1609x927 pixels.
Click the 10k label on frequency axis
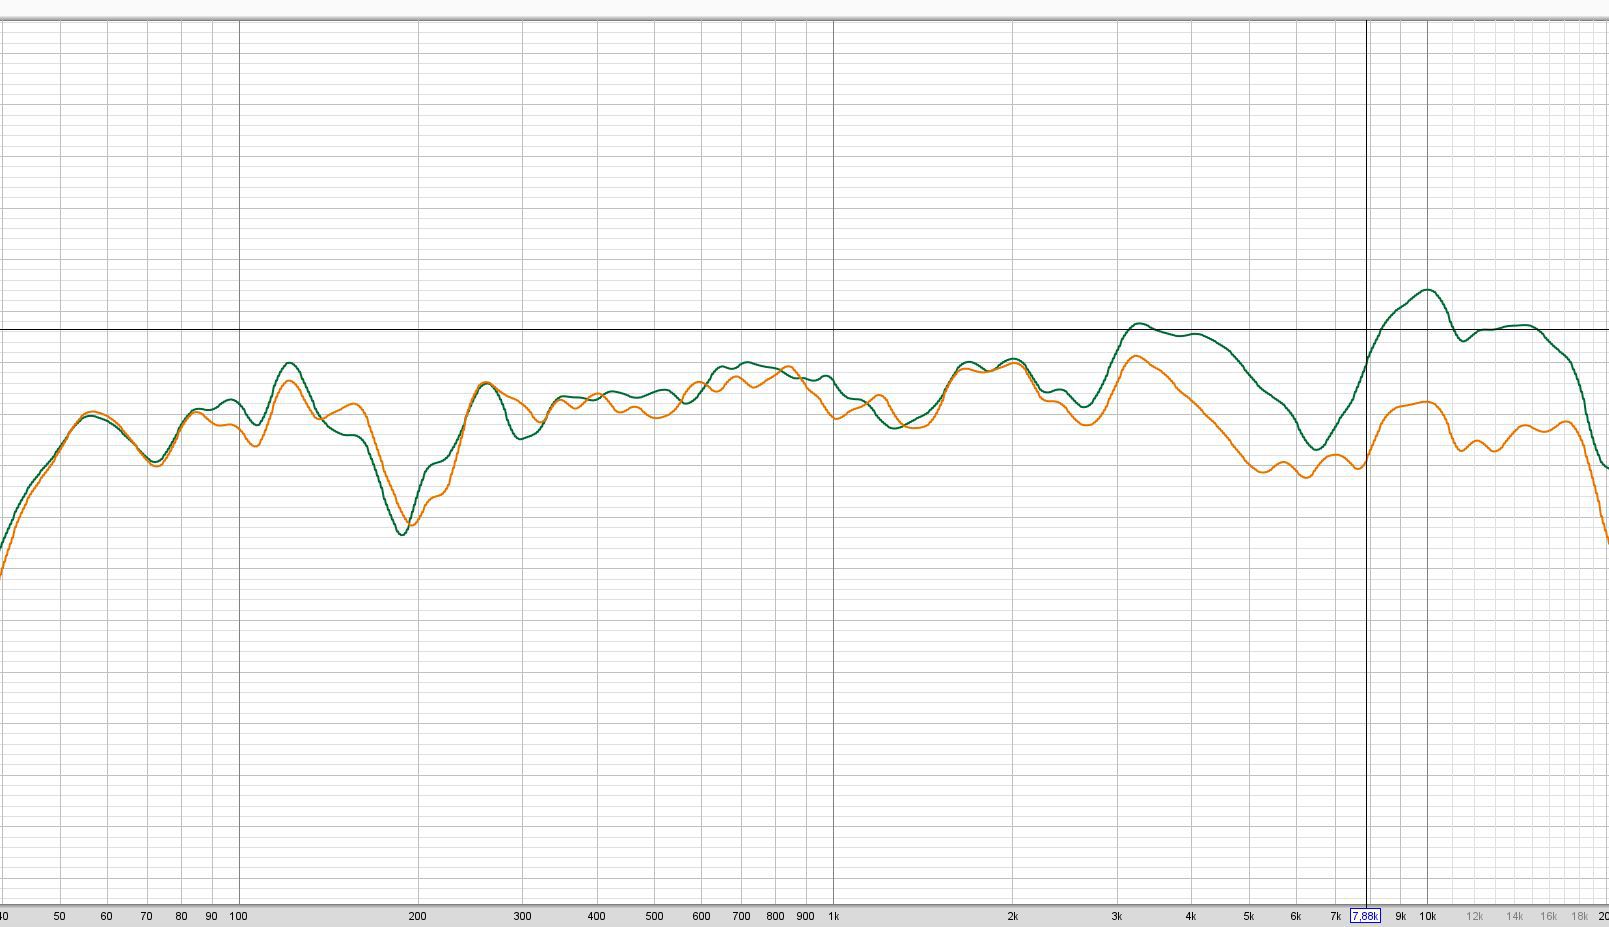pos(1427,916)
